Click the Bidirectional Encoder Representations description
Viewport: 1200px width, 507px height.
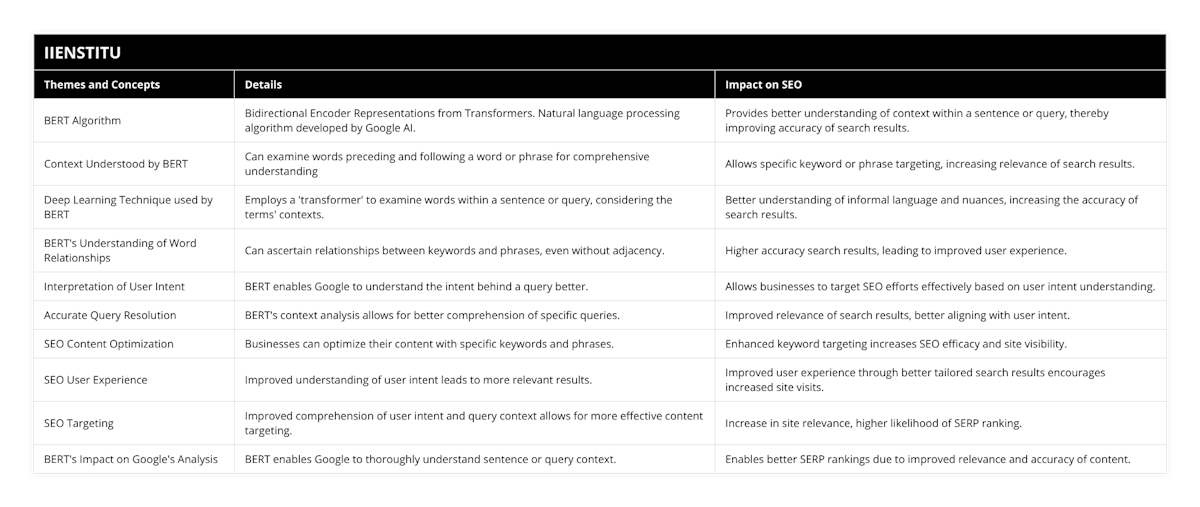[x=462, y=121]
